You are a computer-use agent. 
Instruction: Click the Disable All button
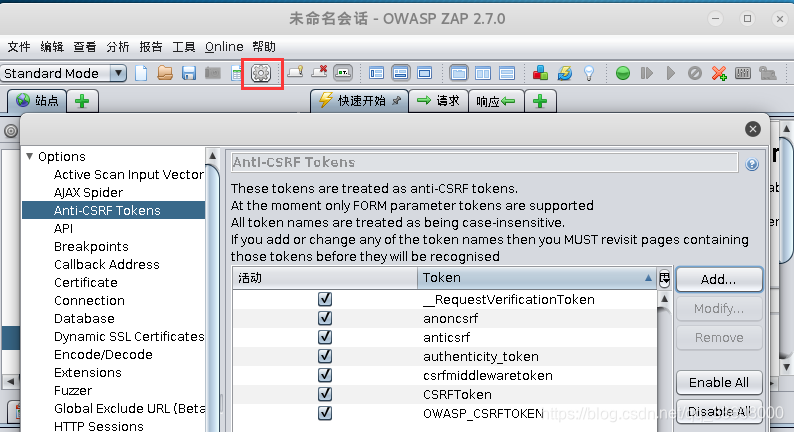click(x=719, y=412)
